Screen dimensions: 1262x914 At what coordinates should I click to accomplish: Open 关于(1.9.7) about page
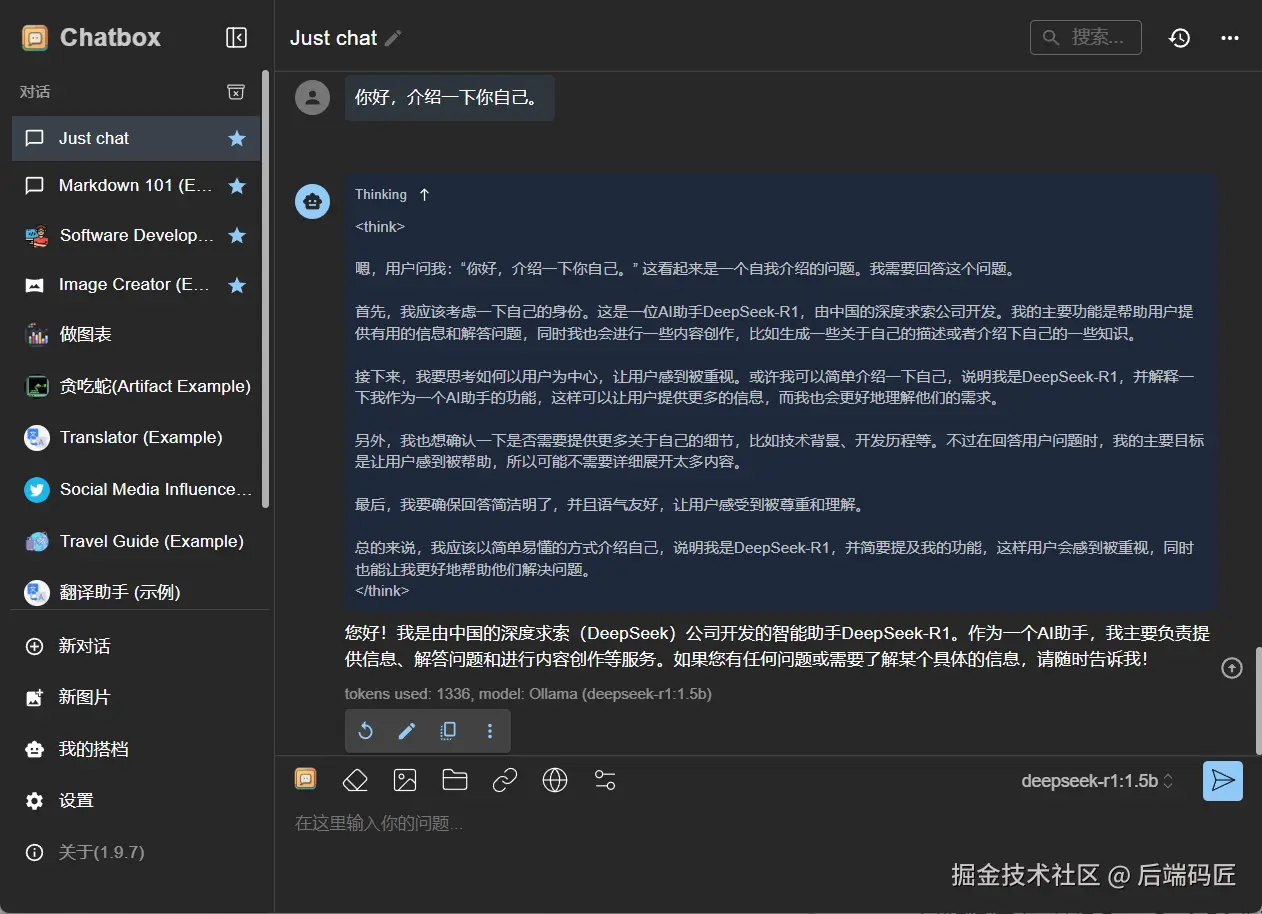pos(136,852)
